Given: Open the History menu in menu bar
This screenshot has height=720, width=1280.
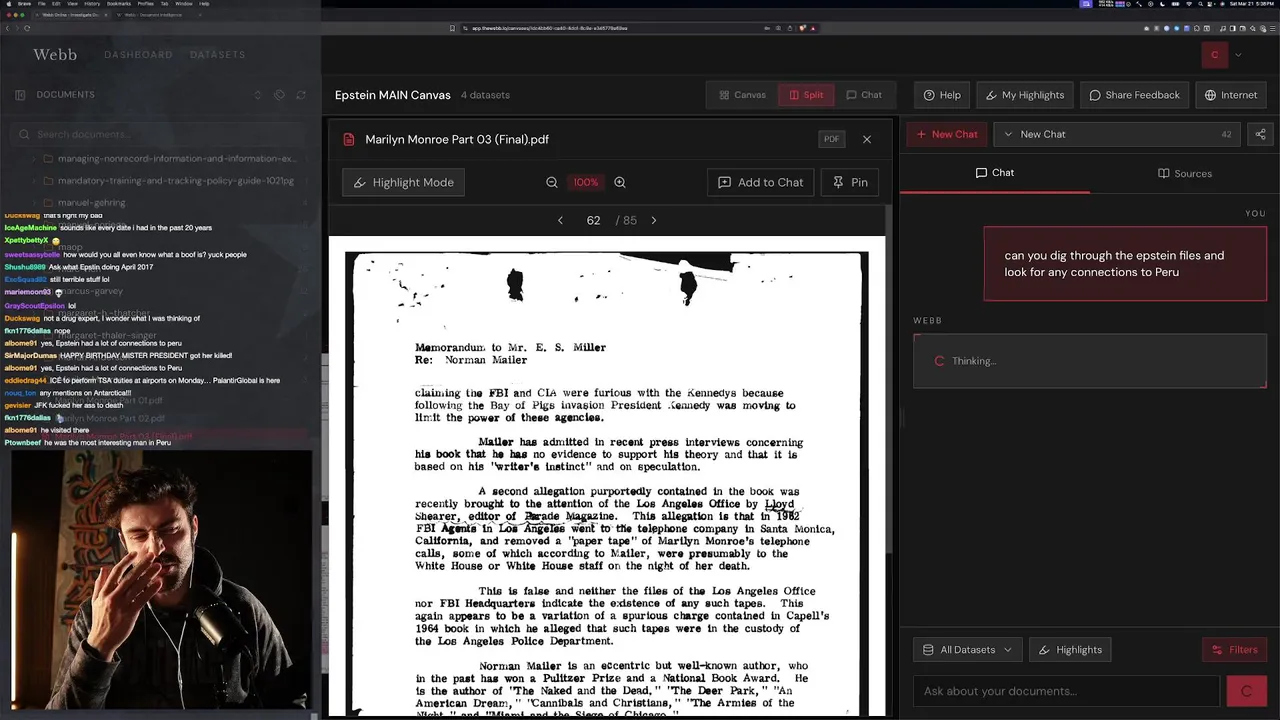Looking at the screenshot, I should [92, 4].
